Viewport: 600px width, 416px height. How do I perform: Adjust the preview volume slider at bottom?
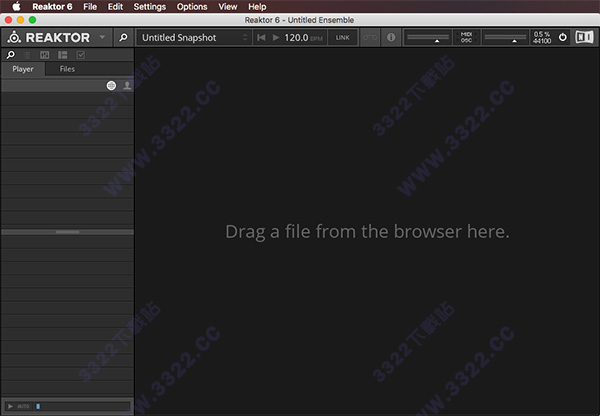point(82,406)
